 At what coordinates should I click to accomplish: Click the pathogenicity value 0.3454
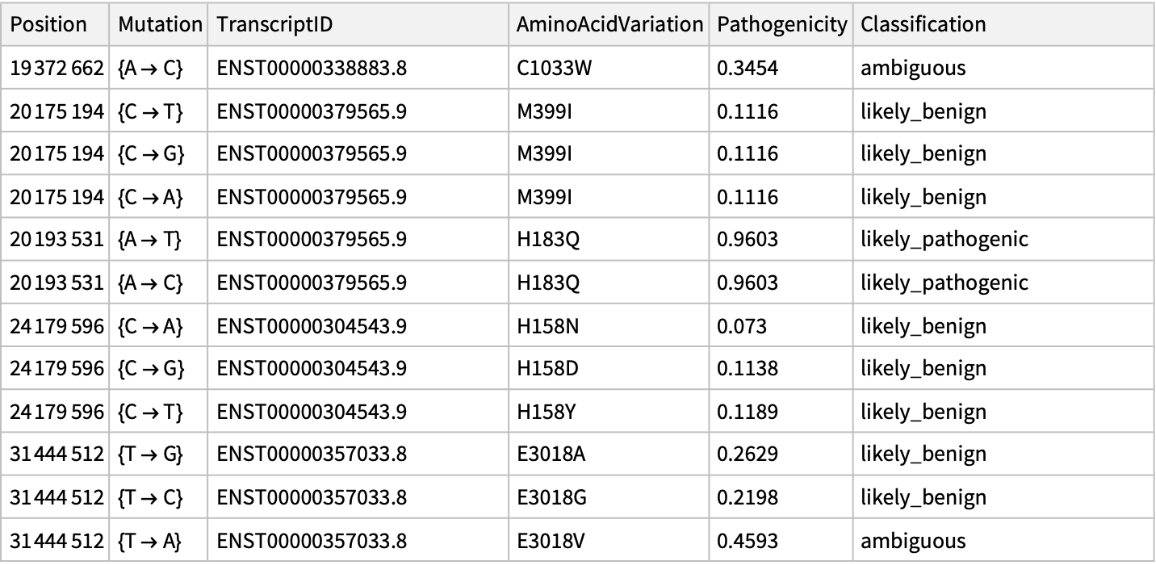tap(743, 68)
